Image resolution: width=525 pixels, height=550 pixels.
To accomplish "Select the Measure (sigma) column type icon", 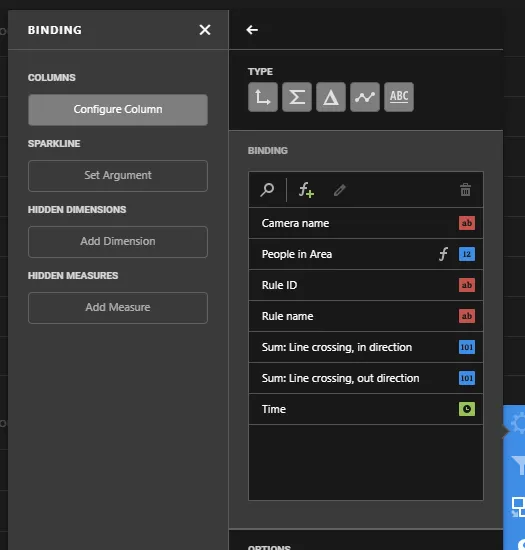I will point(297,97).
